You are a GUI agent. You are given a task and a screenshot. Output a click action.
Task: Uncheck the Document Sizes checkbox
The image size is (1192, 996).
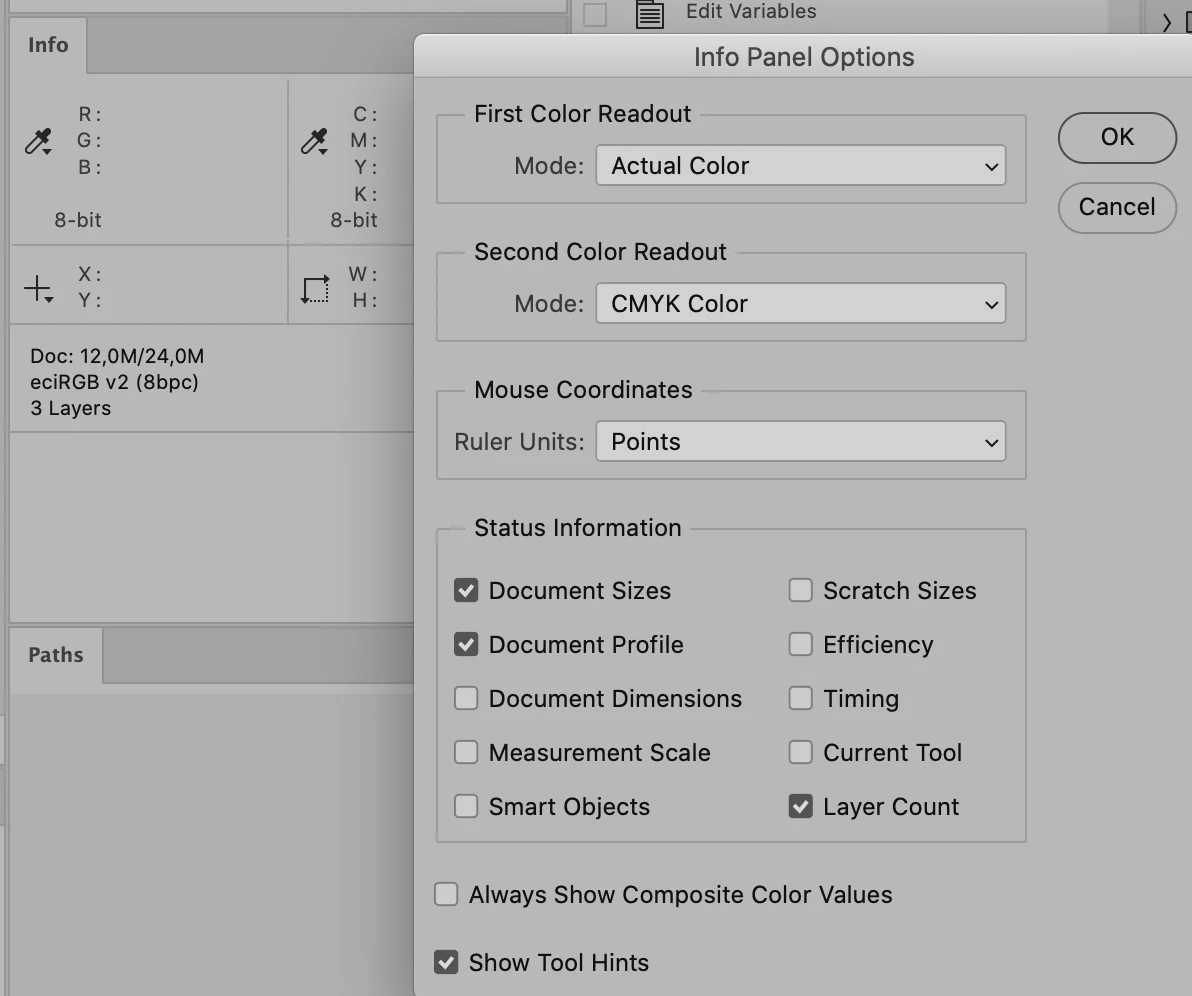tap(466, 591)
